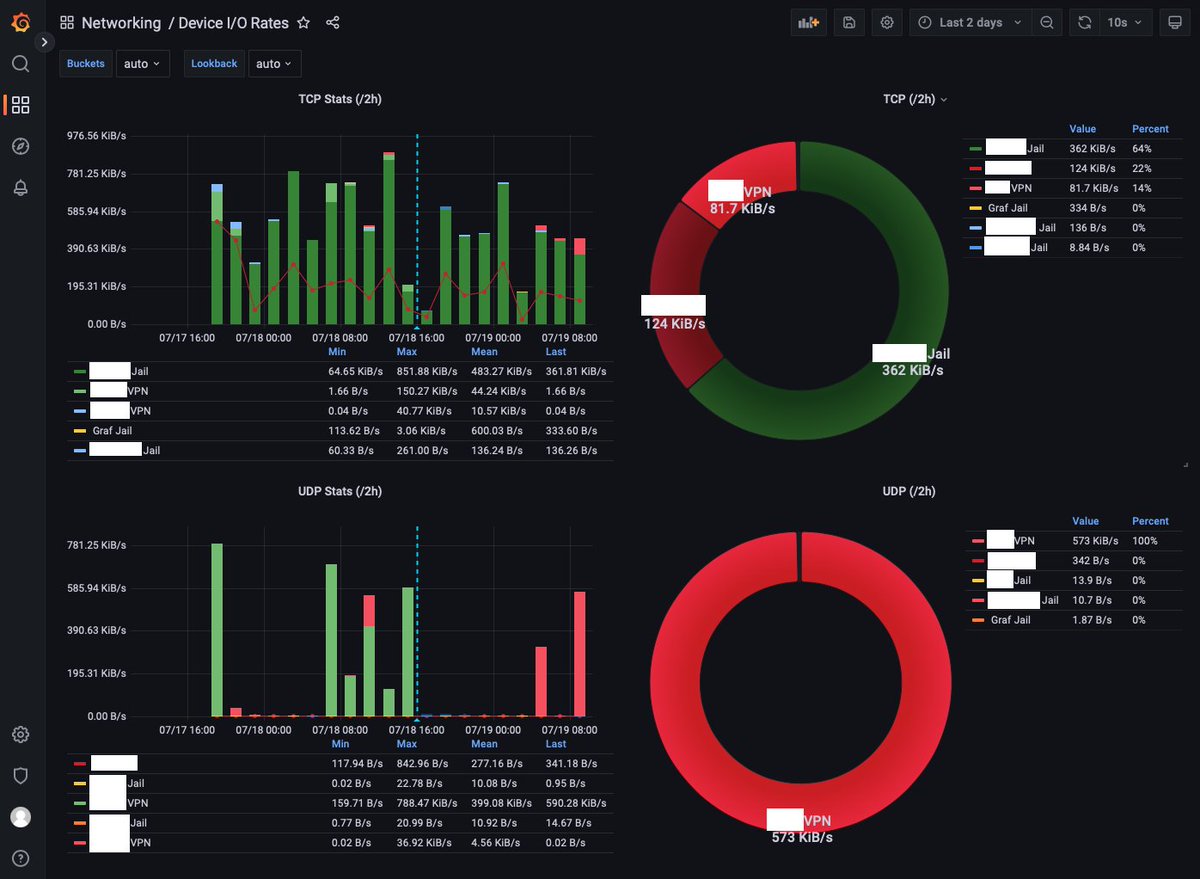This screenshot has height=879, width=1200.
Task: Open the Grafana home logo
Action: pyautogui.click(x=20, y=22)
